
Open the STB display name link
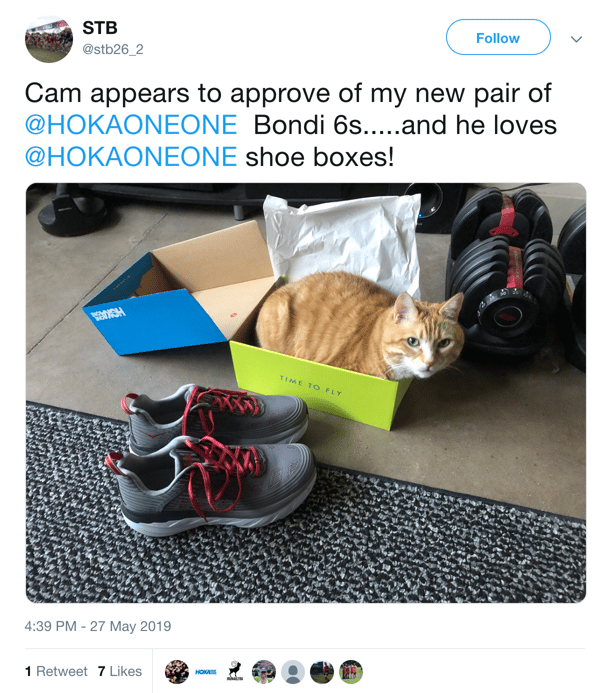[100, 28]
